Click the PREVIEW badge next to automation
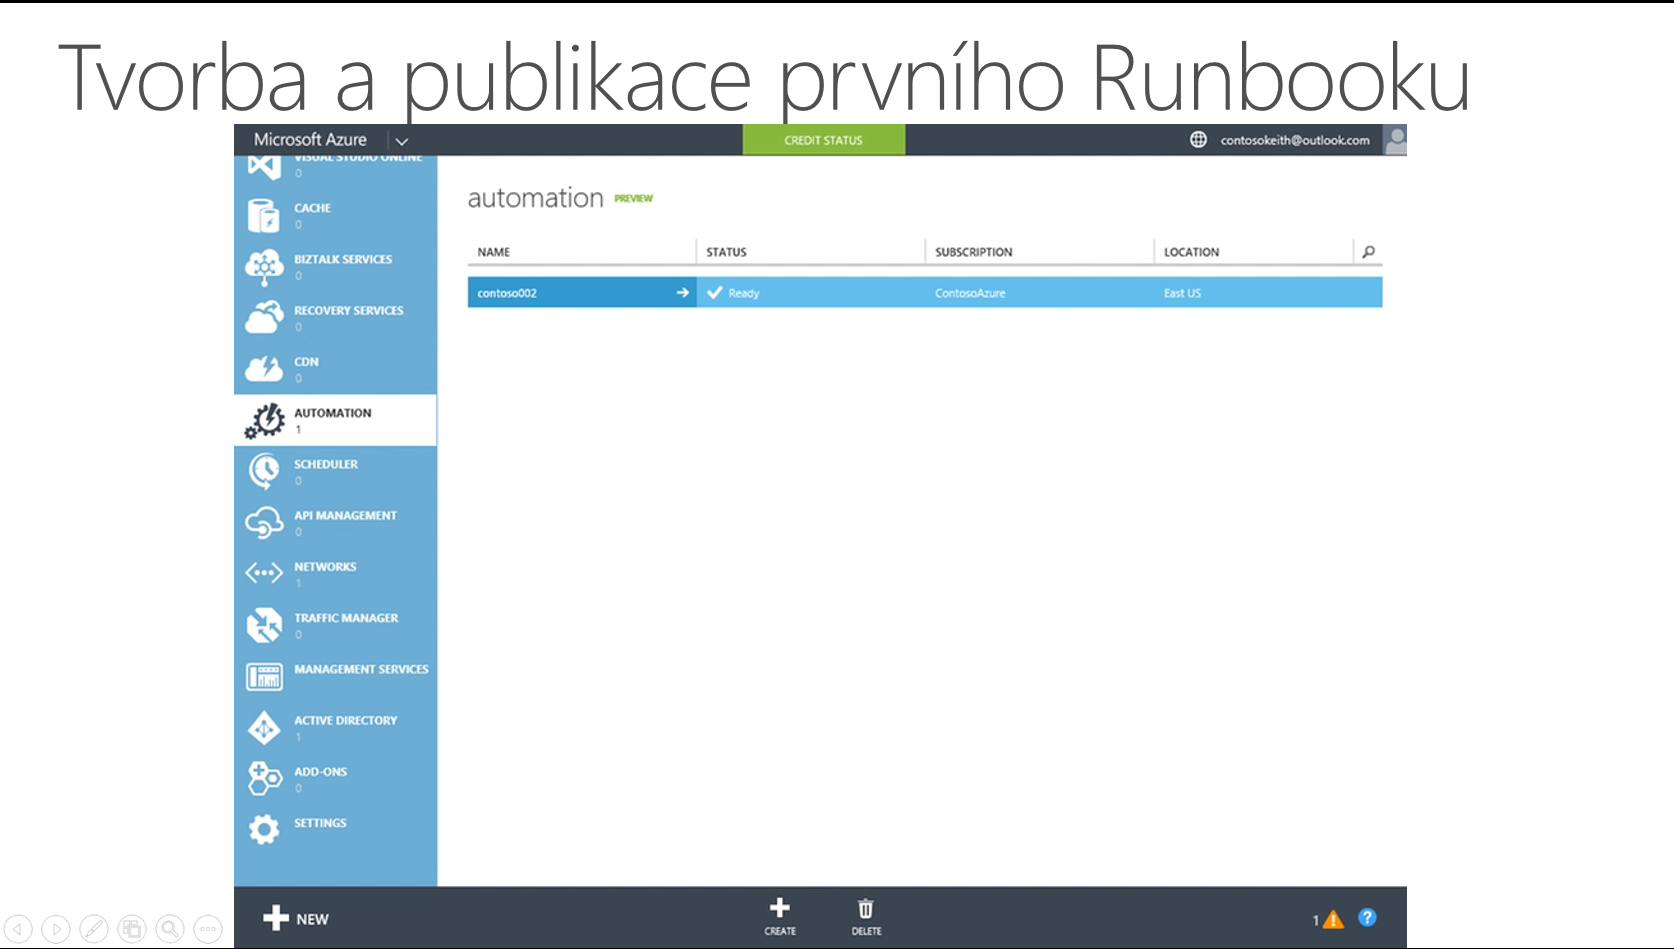Viewport: 1674px width, 949px height. 633,198
